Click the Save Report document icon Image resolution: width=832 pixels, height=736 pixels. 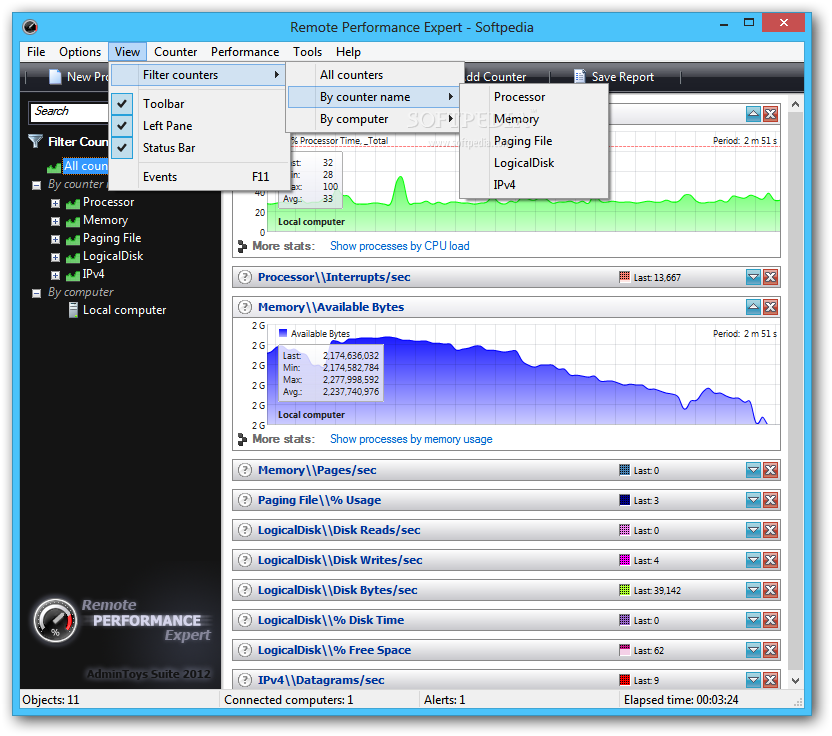tap(580, 76)
